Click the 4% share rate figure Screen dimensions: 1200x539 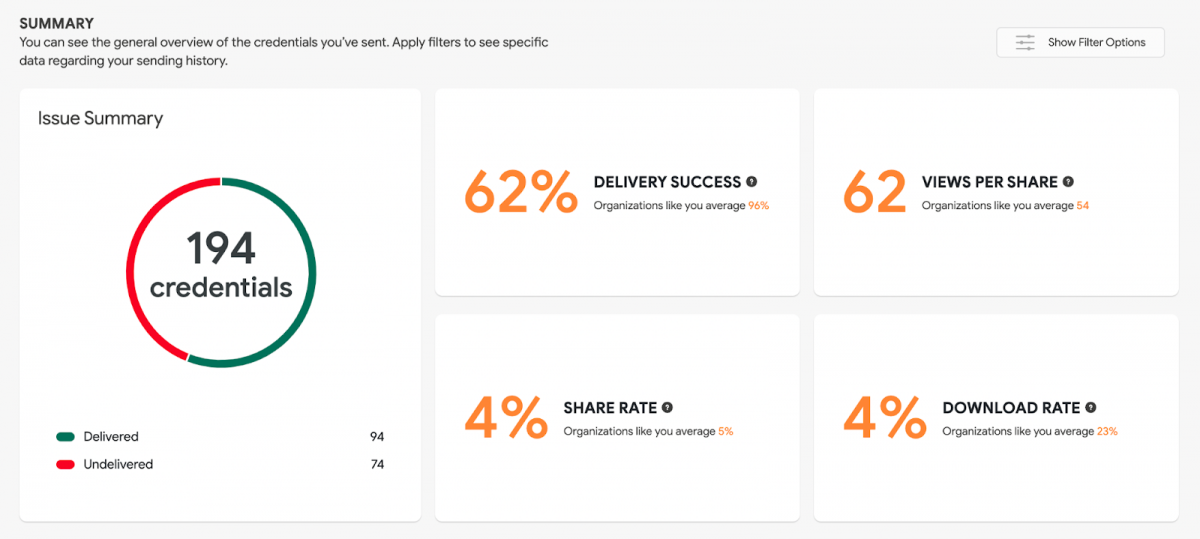tap(506, 417)
